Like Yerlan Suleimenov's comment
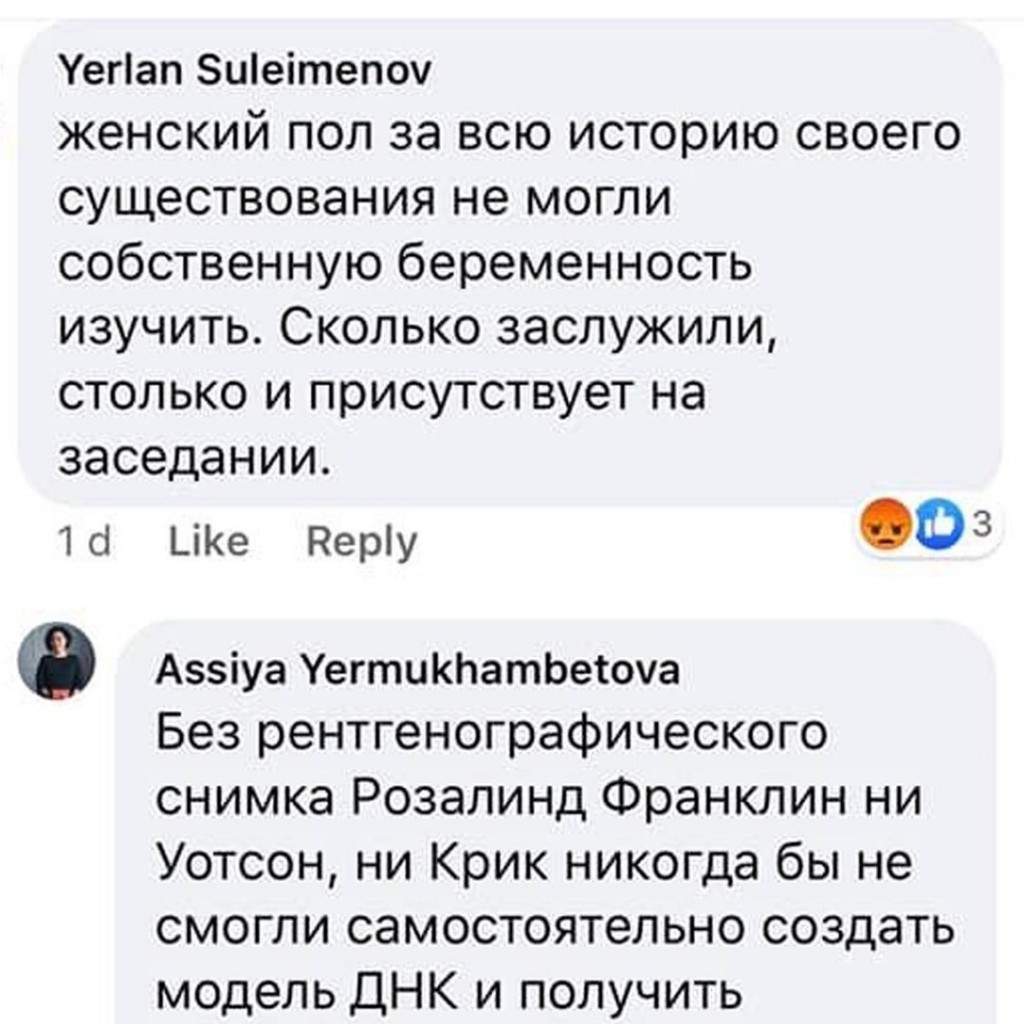Image resolution: width=1024 pixels, height=1024 pixels. click(208, 542)
